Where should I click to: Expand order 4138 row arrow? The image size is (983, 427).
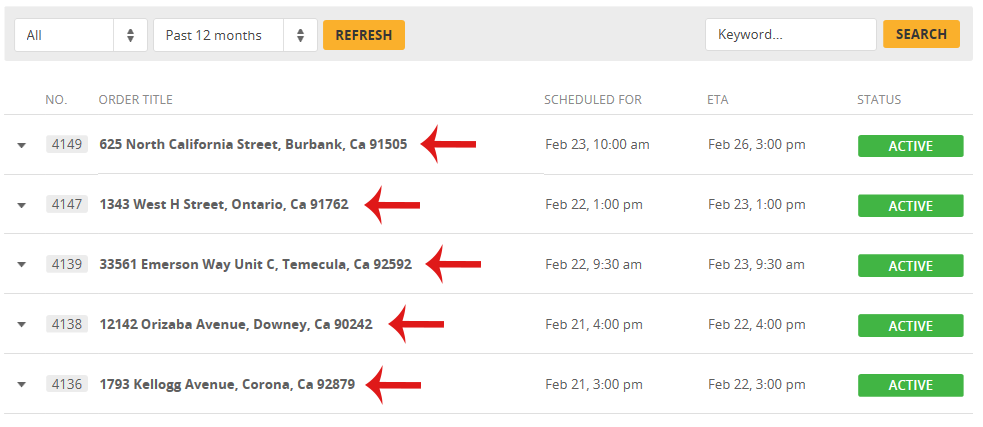21,325
